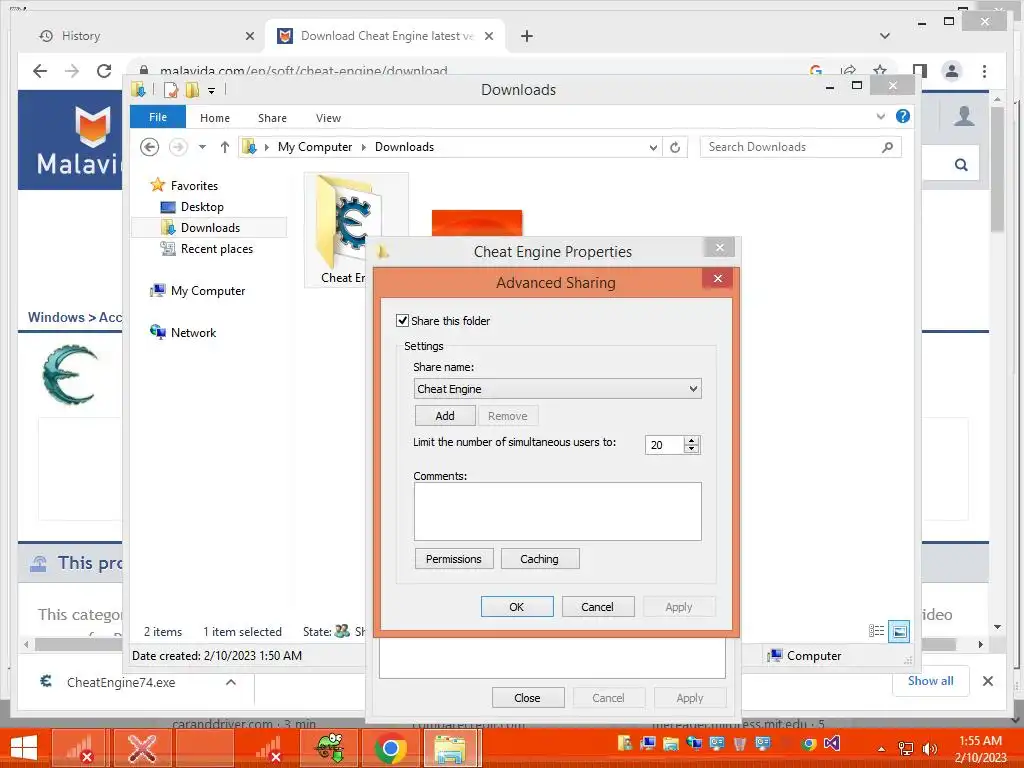This screenshot has height=768, width=1024.
Task: Open the recent locations dropdown arrow
Action: tap(202, 147)
